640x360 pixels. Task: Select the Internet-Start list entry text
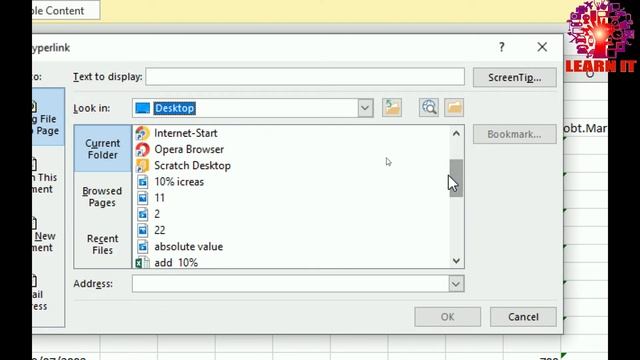186,133
